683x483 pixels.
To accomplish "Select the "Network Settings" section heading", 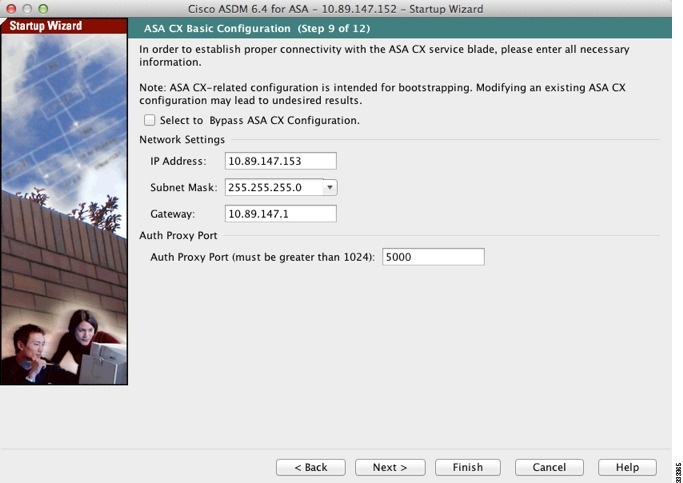I will tap(182, 139).
